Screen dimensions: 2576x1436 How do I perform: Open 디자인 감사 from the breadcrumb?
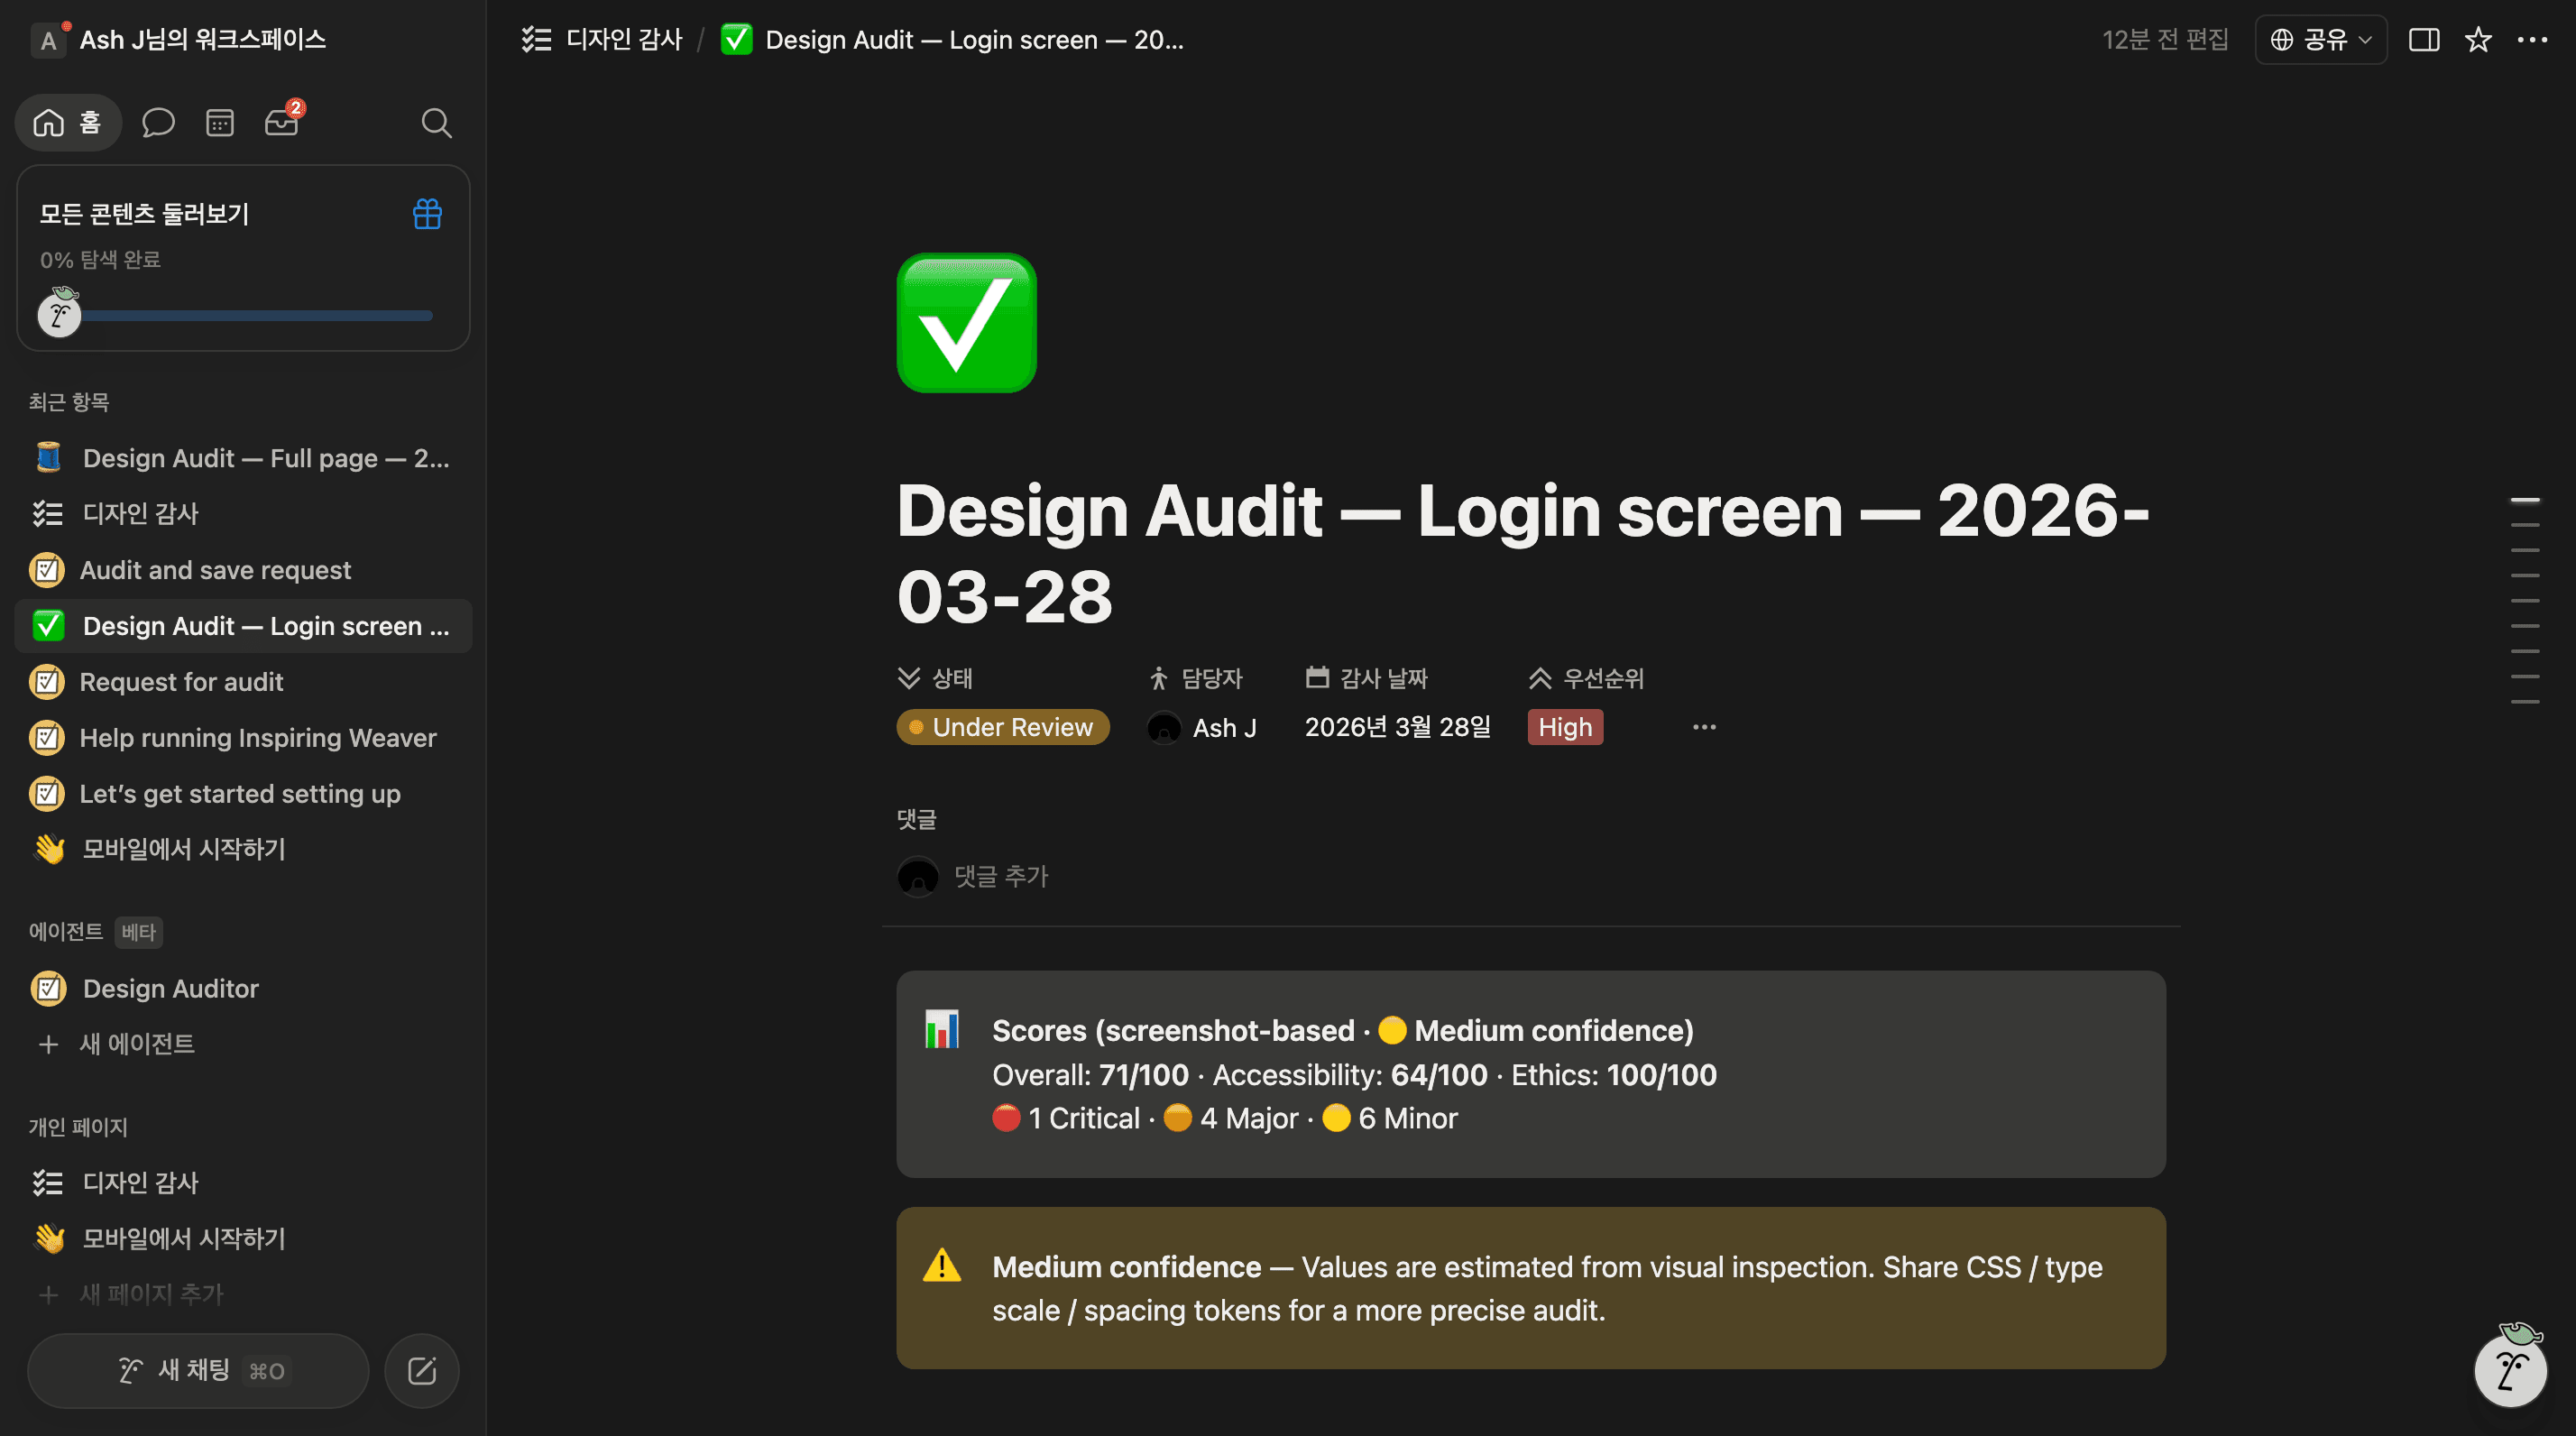point(624,40)
